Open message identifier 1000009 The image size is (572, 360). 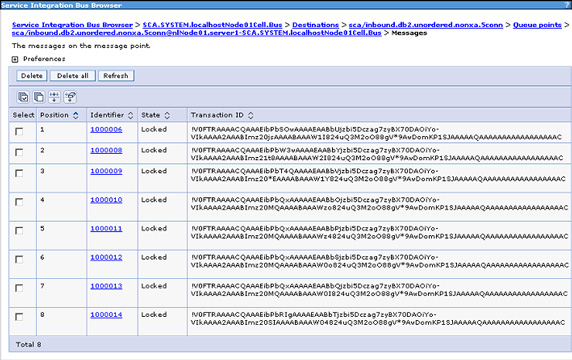106,171
